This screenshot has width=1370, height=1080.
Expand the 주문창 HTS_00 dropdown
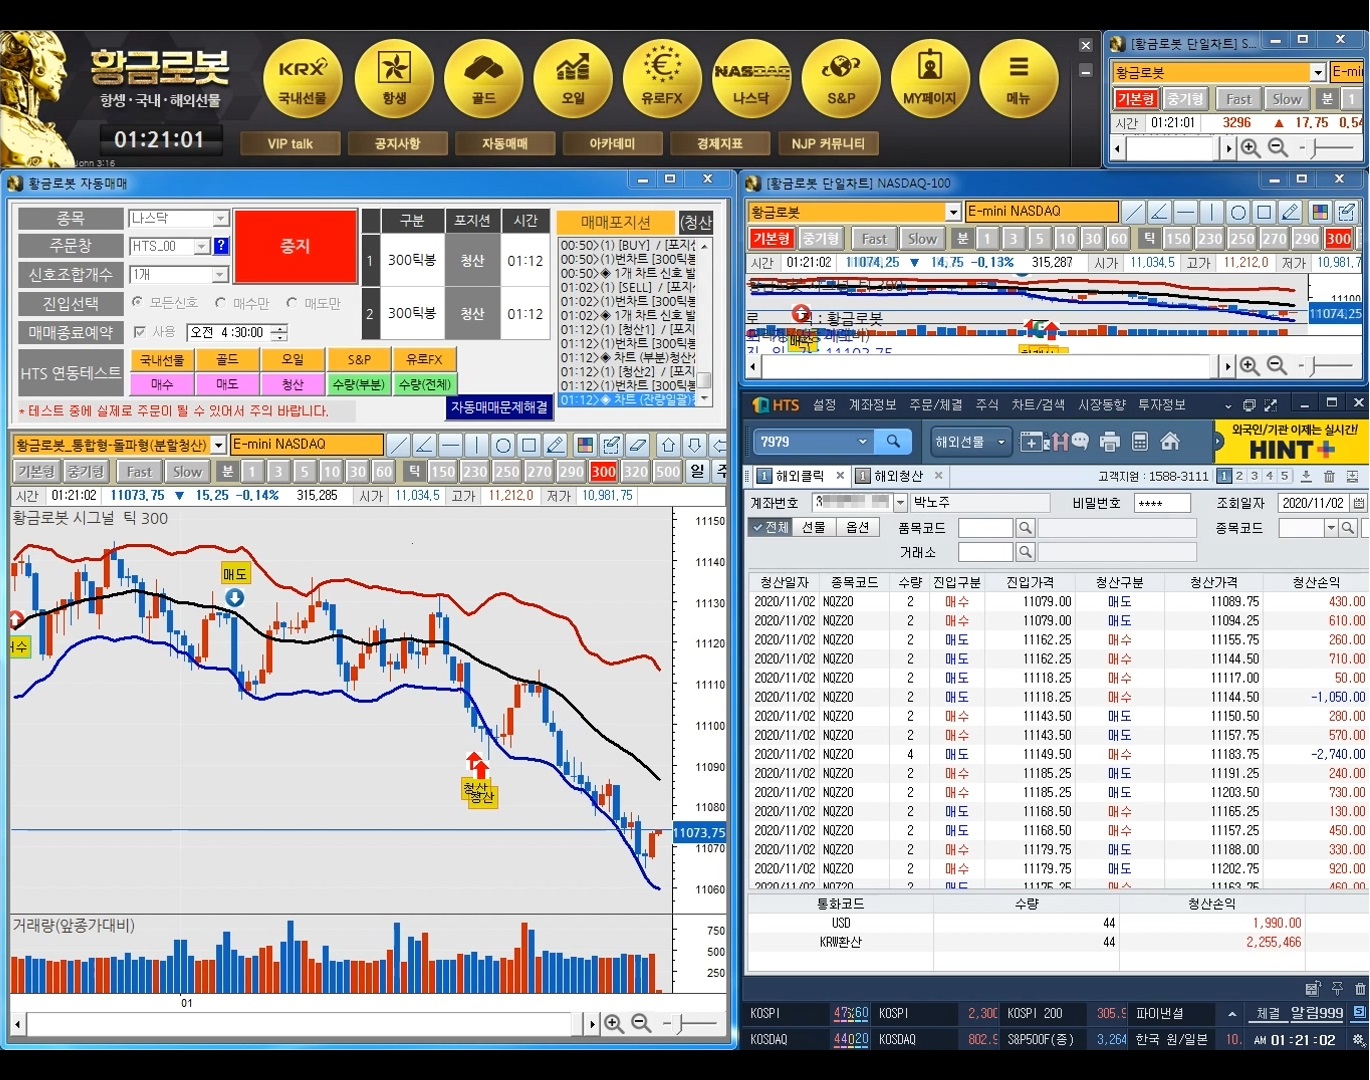pyautogui.click(x=202, y=246)
